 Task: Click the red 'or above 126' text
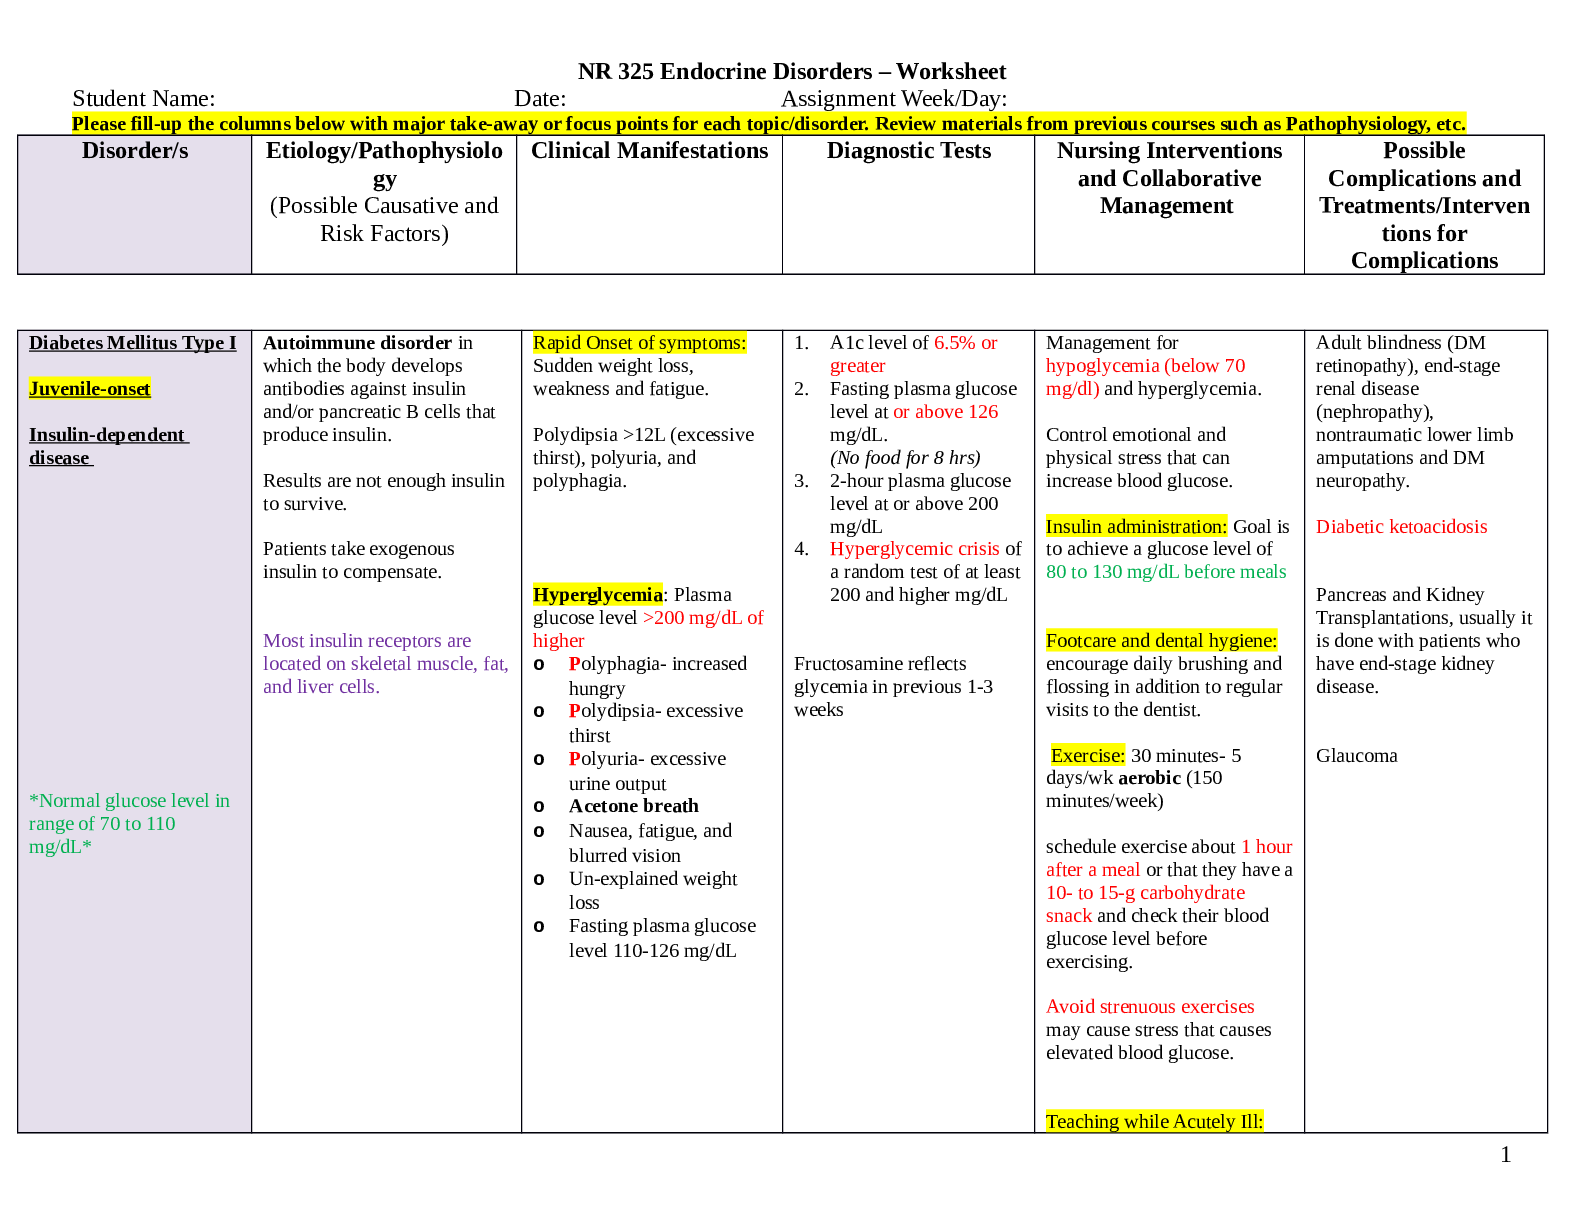point(945,412)
